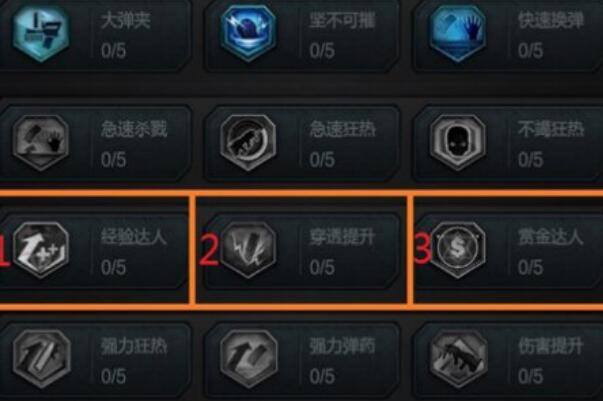Viewport: 603px width, 401px height.
Task: Select the 强力弹药 up-arrow ammo icon
Action: pyautogui.click(x=249, y=358)
